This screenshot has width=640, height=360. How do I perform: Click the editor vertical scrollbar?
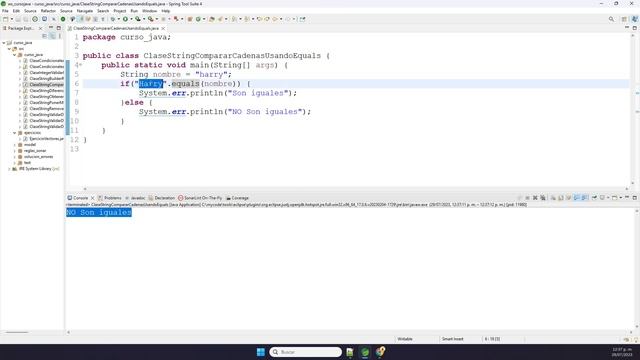(633, 109)
